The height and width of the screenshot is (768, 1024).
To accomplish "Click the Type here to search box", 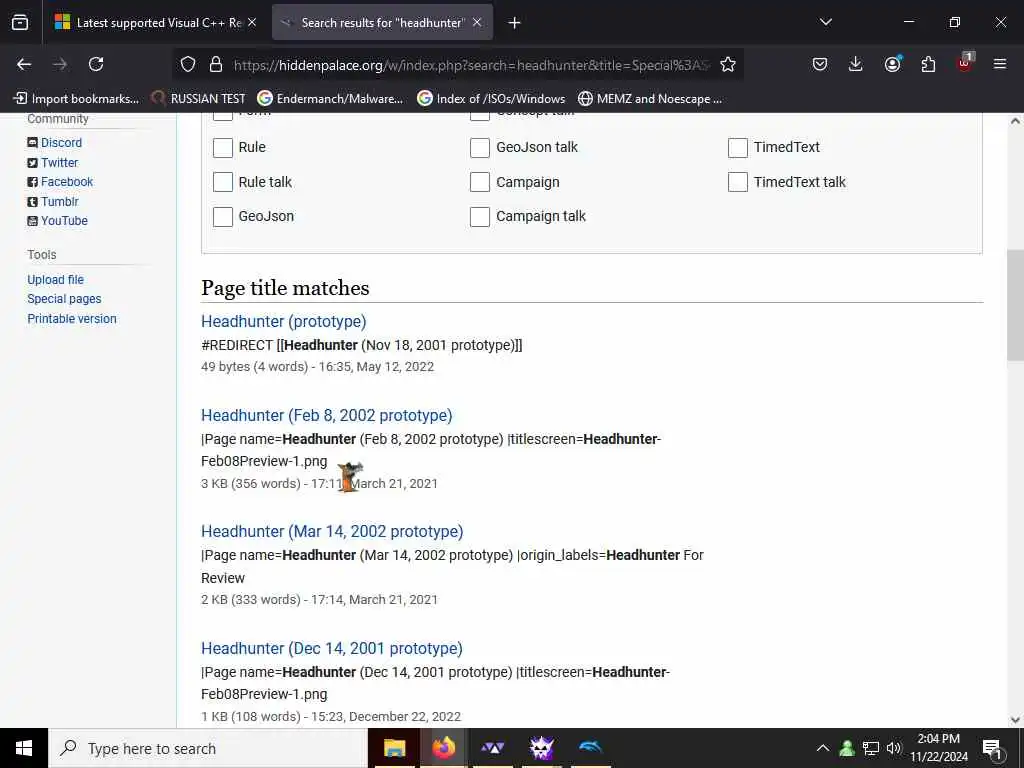I will coord(208,748).
